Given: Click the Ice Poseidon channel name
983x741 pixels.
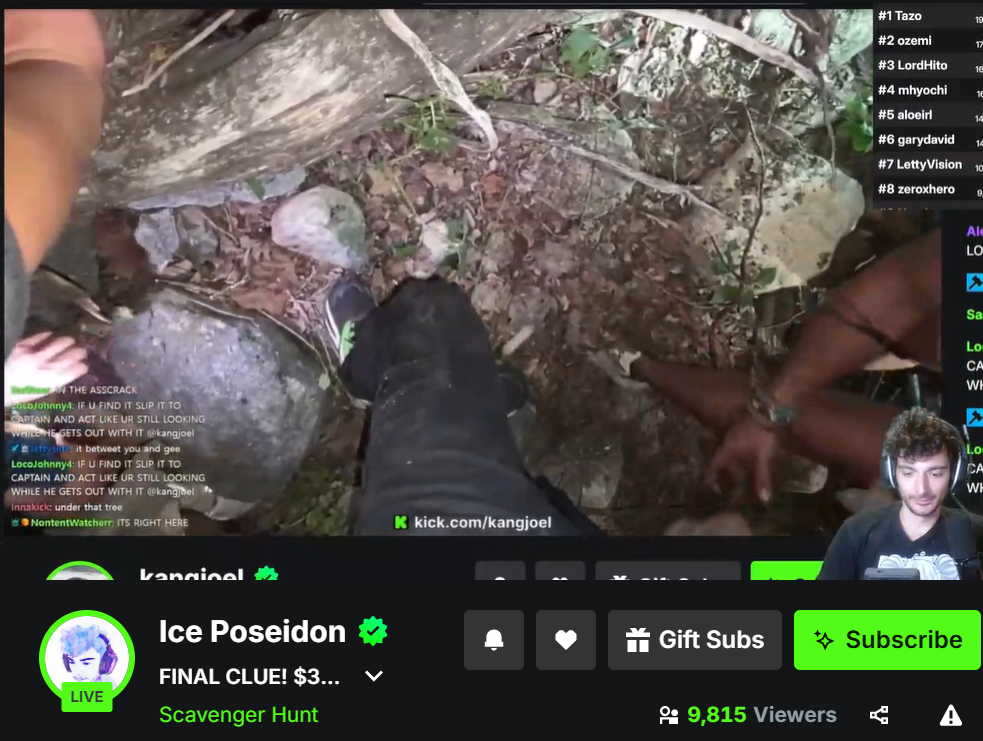Looking at the screenshot, I should [x=252, y=631].
